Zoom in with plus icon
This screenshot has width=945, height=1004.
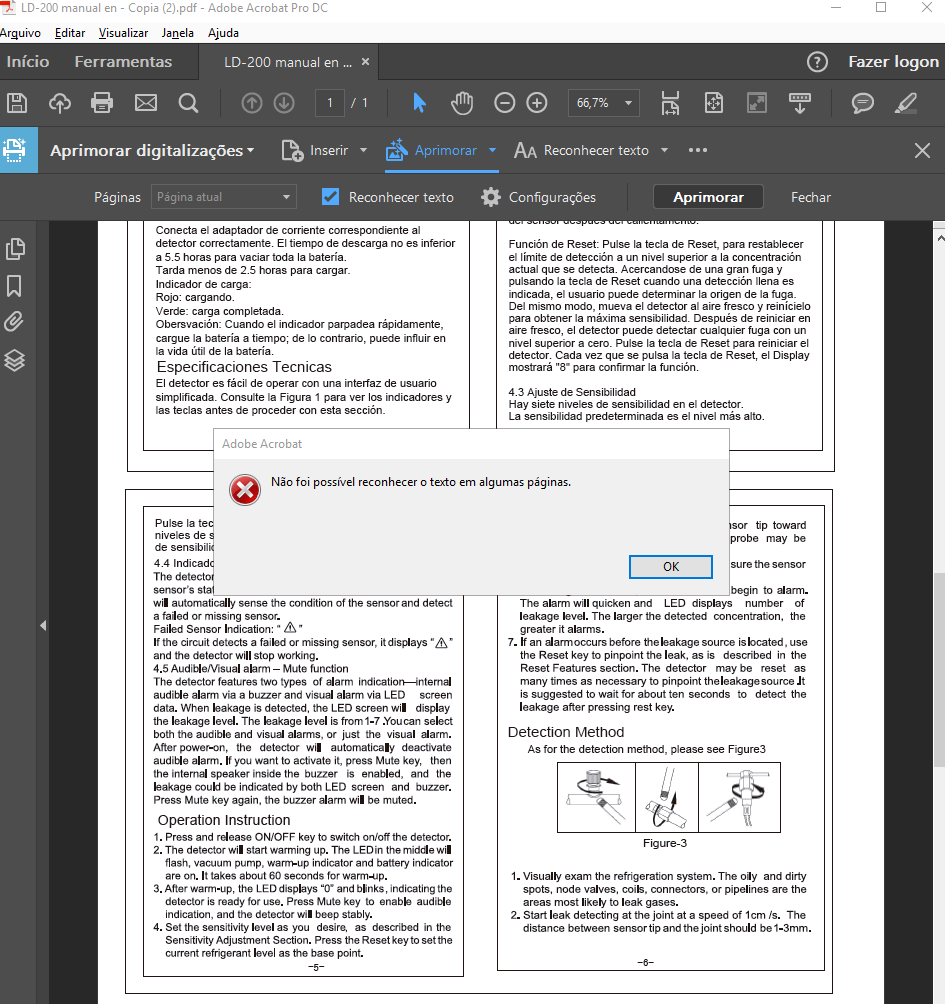pos(537,103)
